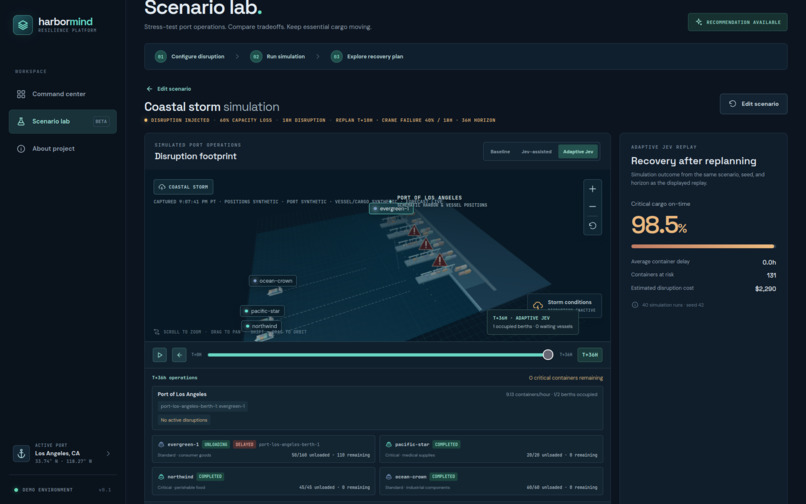Click the ocean-crown ship icon in operations list

pyautogui.click(x=389, y=477)
